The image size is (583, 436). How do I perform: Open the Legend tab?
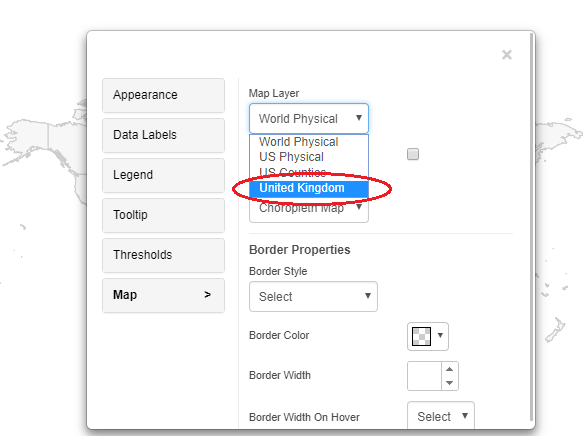[163, 175]
